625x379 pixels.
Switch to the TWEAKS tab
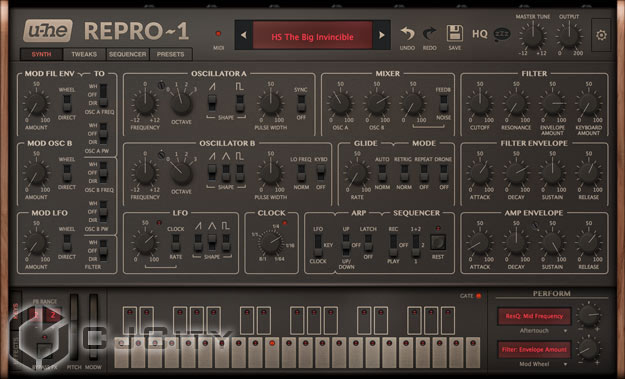tap(84, 54)
